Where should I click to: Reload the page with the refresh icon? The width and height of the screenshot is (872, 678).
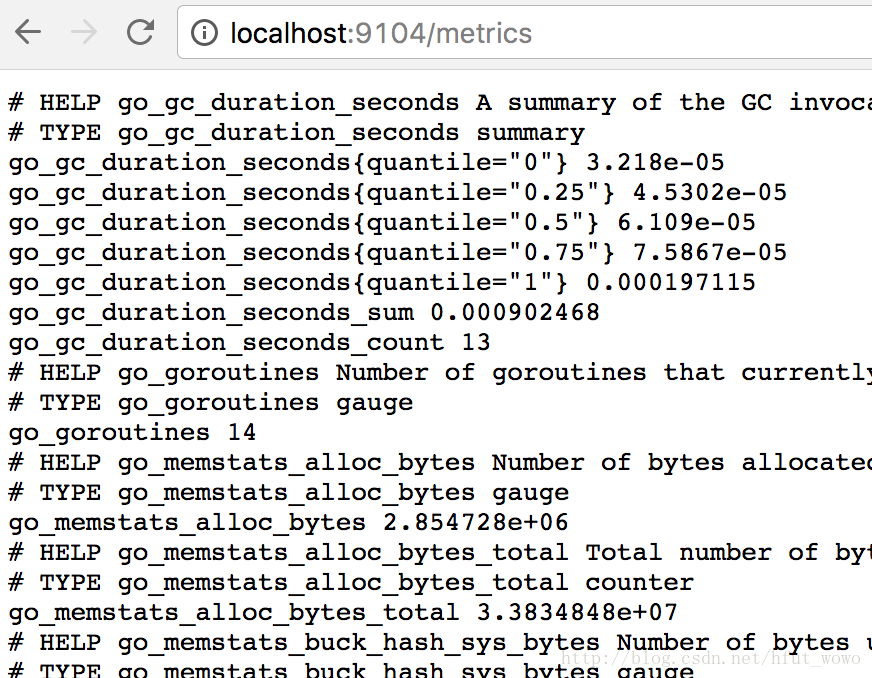tap(140, 32)
